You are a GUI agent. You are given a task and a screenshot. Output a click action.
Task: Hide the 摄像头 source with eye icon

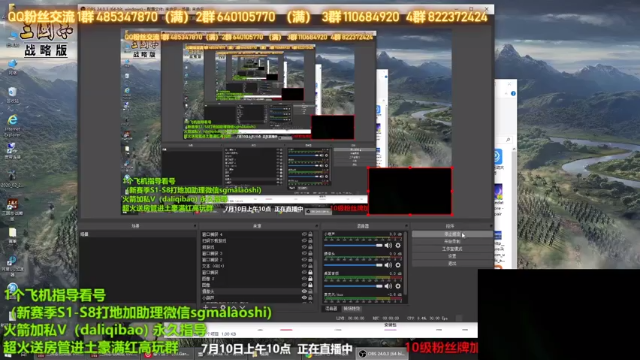304,291
